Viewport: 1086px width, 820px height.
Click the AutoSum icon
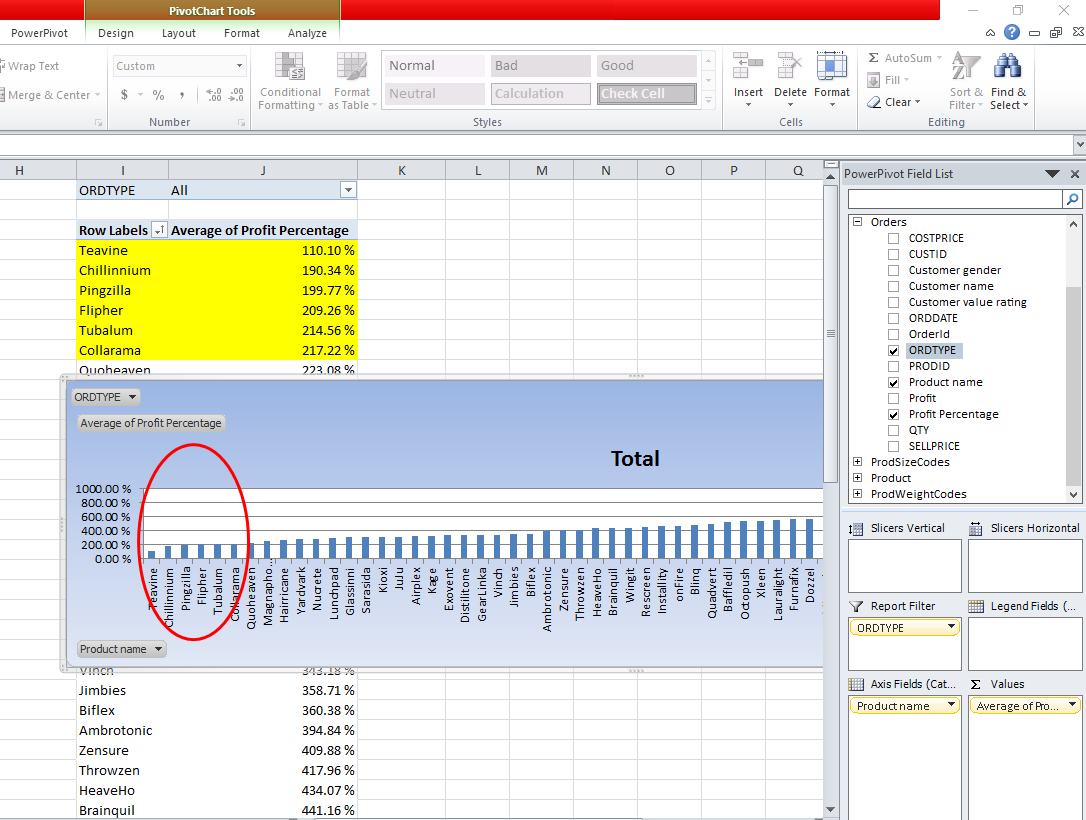(874, 58)
